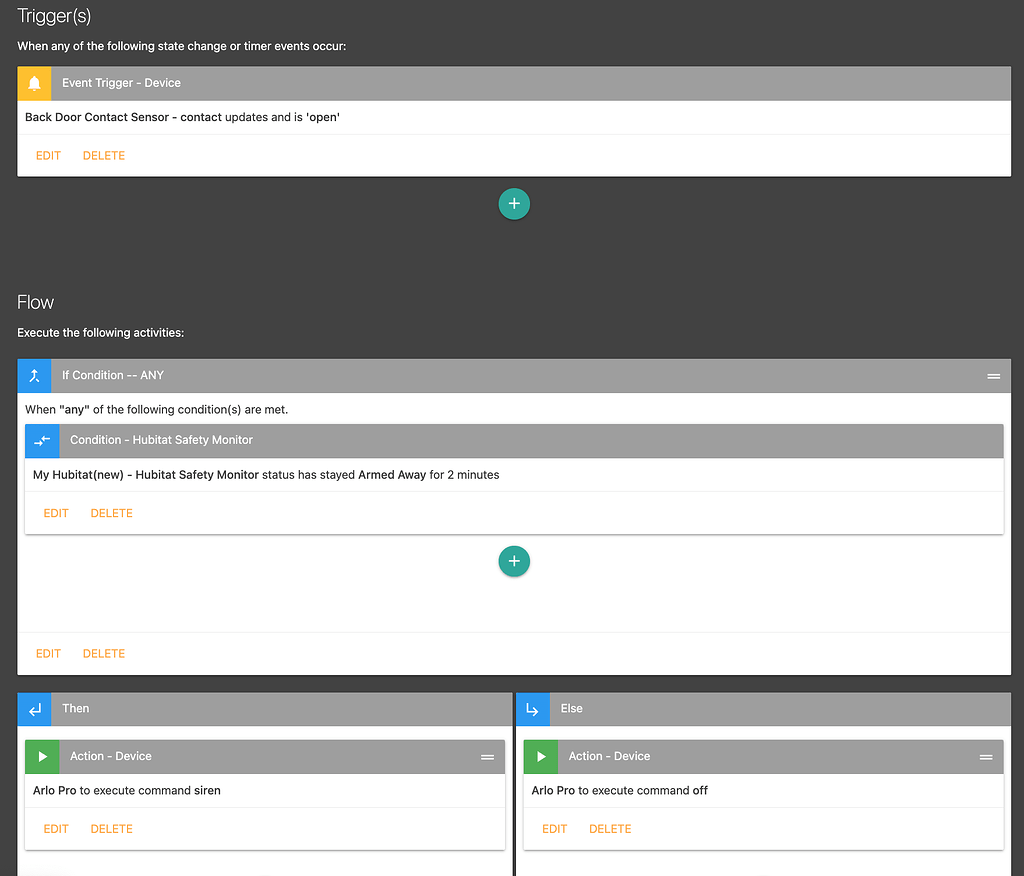Click the green play icon under Then
Image resolution: width=1024 pixels, height=876 pixels.
point(41,757)
